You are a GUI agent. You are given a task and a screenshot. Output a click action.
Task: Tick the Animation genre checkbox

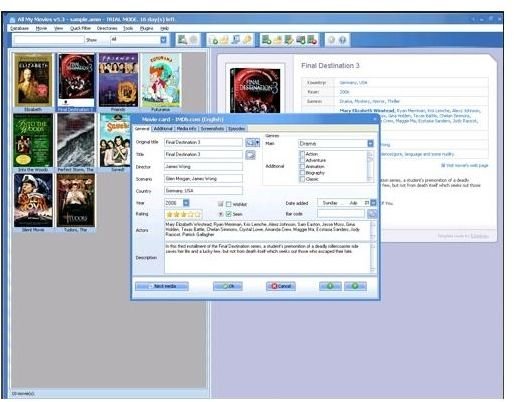302,166
